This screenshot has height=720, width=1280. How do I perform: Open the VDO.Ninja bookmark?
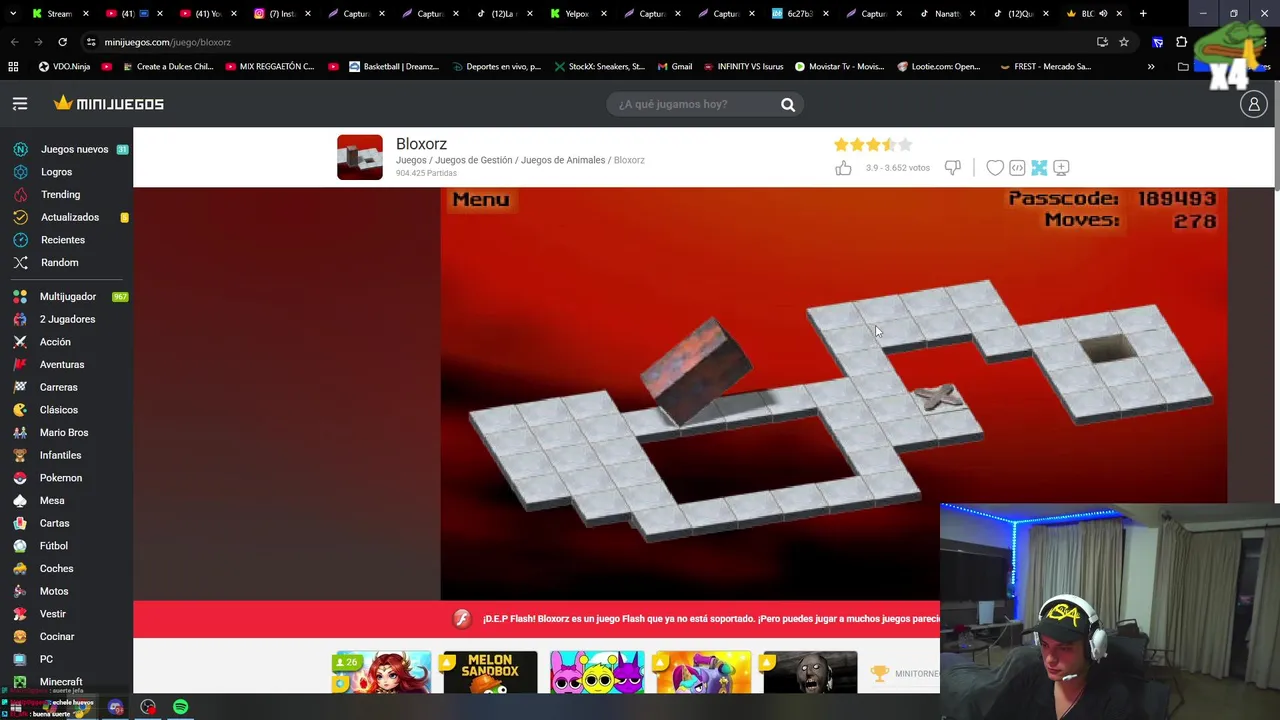(x=65, y=67)
